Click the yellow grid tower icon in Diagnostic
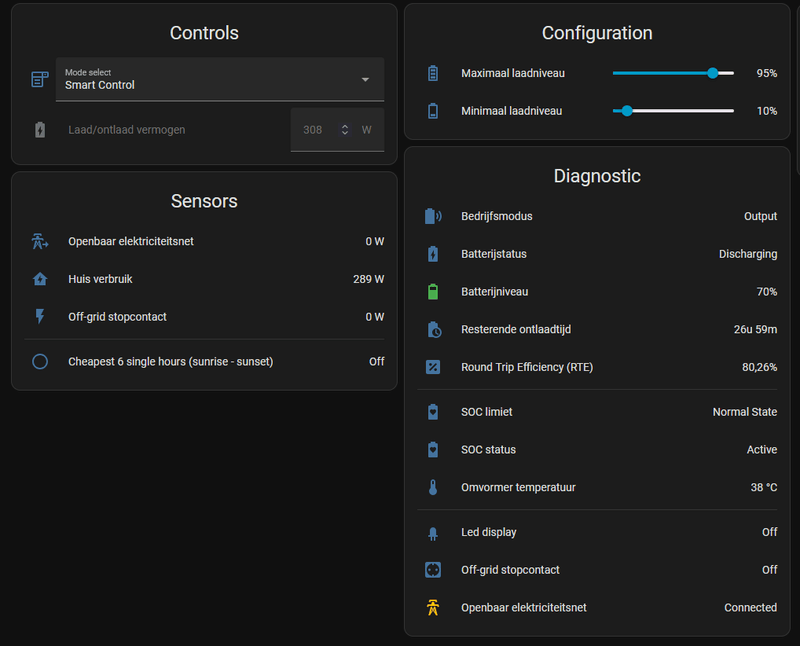800x646 pixels. (433, 607)
